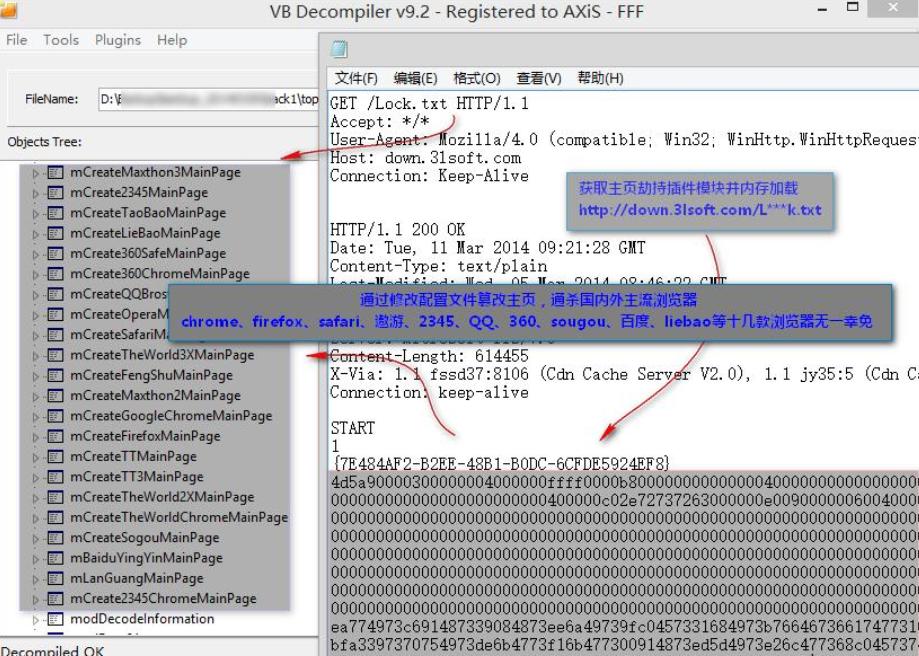This screenshot has width=919, height=656.
Task: Click the module icon of mCreate360SafeMainPage
Action: (x=55, y=253)
